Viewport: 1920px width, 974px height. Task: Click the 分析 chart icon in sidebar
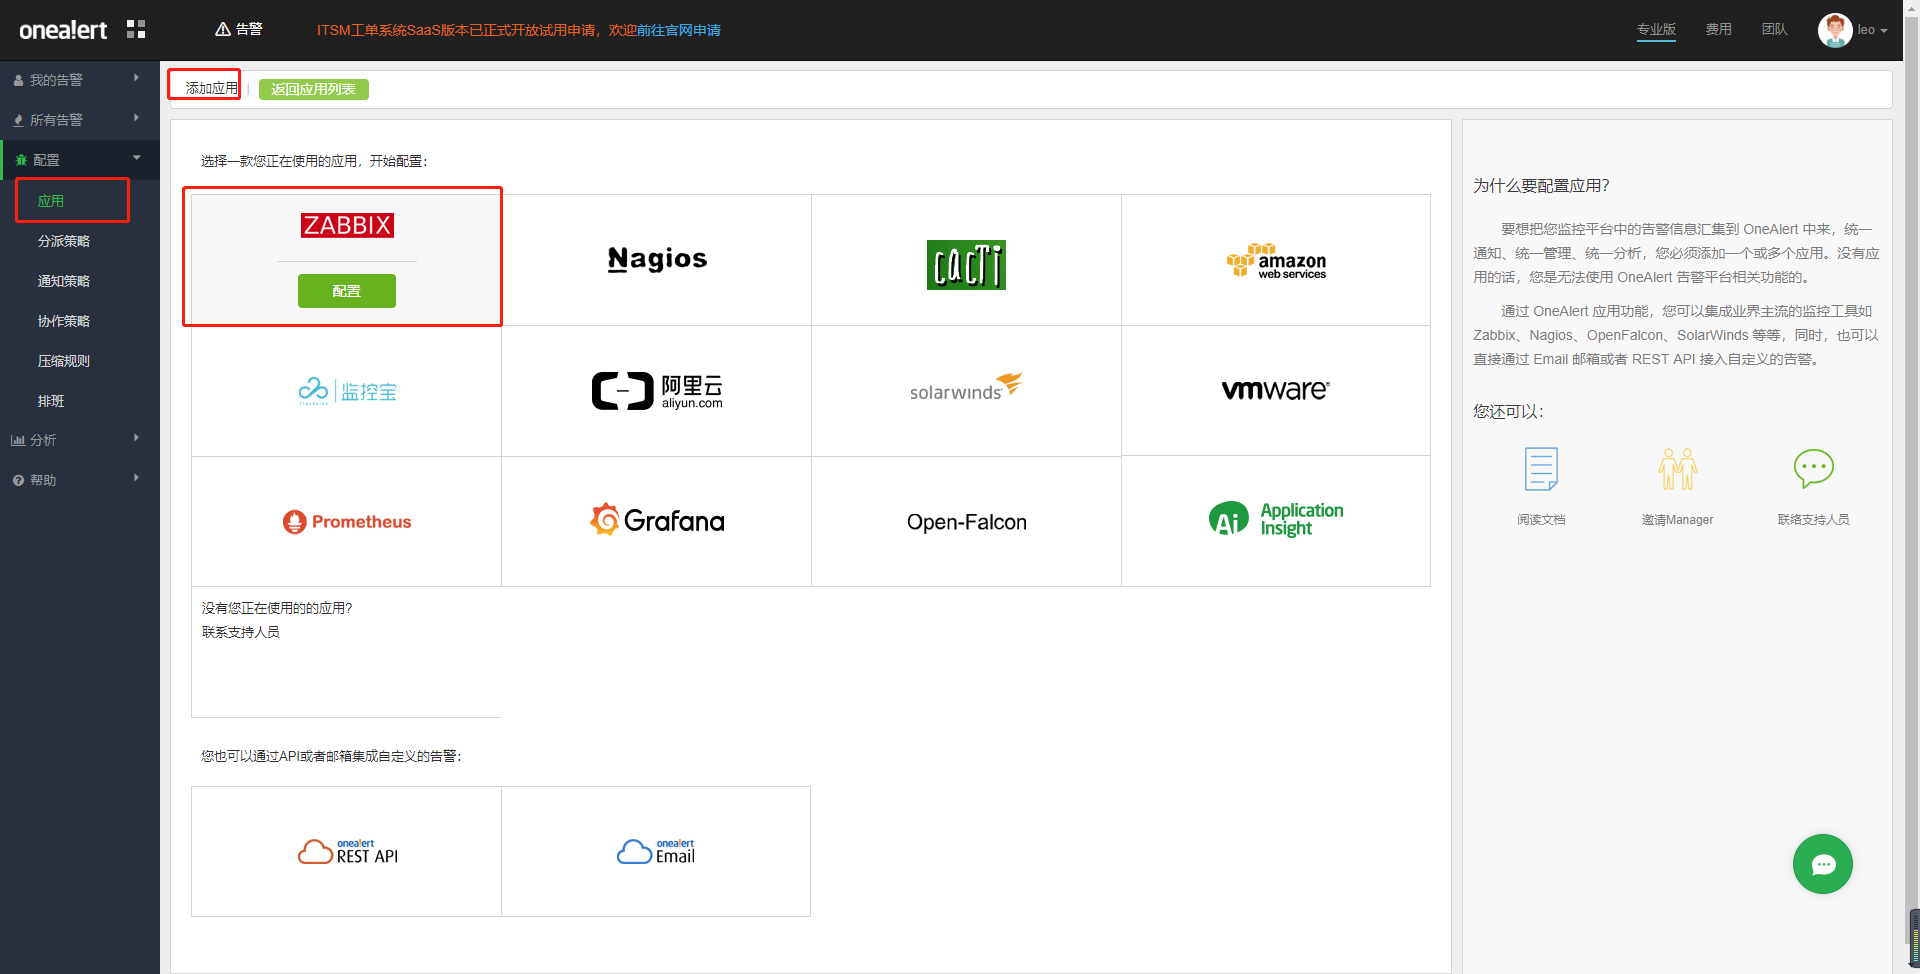(18, 440)
